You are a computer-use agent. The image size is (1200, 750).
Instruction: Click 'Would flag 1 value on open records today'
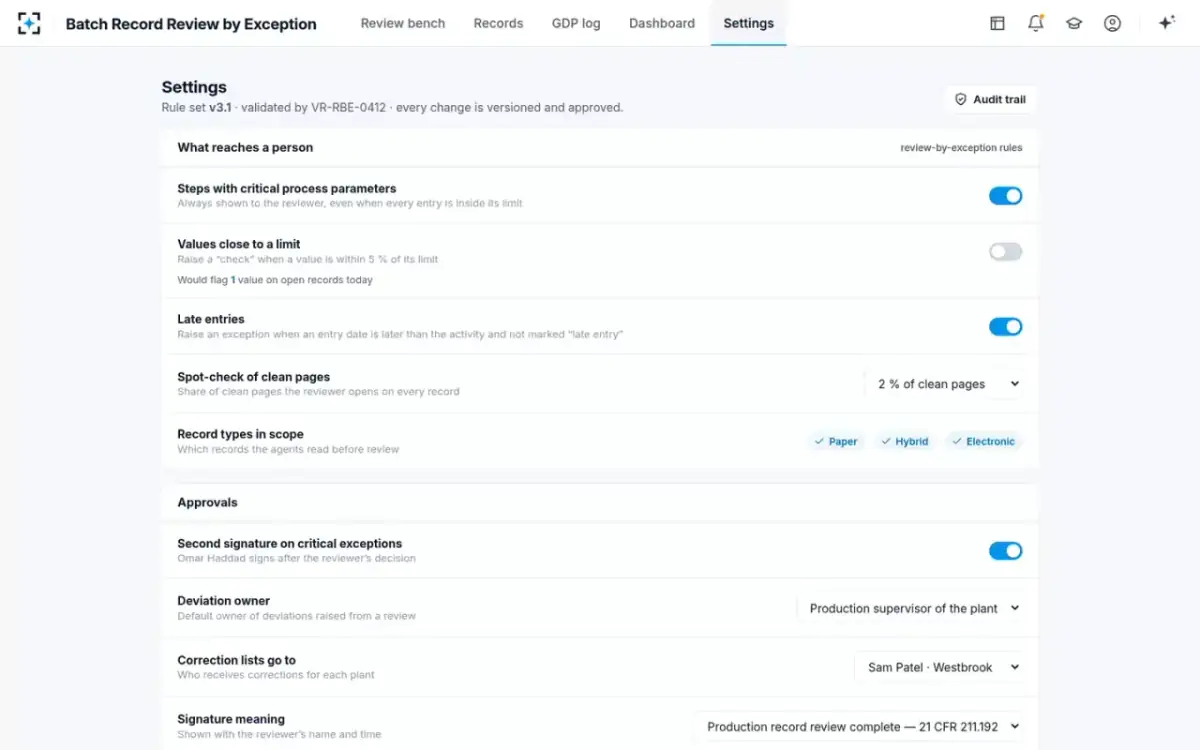[275, 280]
